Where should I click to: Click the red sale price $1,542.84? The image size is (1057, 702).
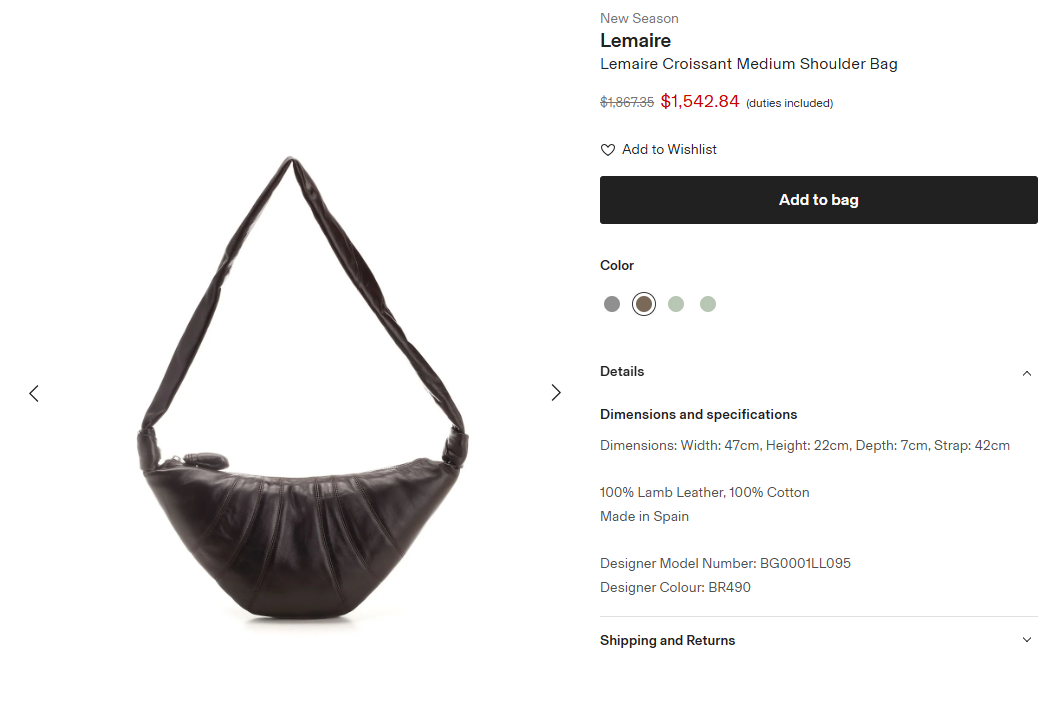pos(700,101)
